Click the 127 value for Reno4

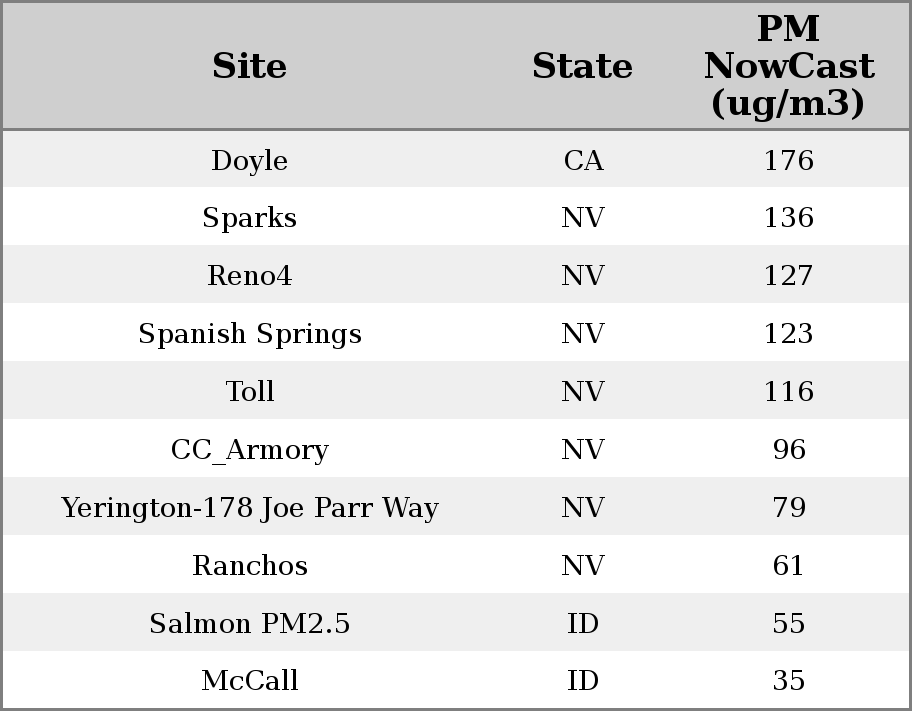click(x=788, y=276)
